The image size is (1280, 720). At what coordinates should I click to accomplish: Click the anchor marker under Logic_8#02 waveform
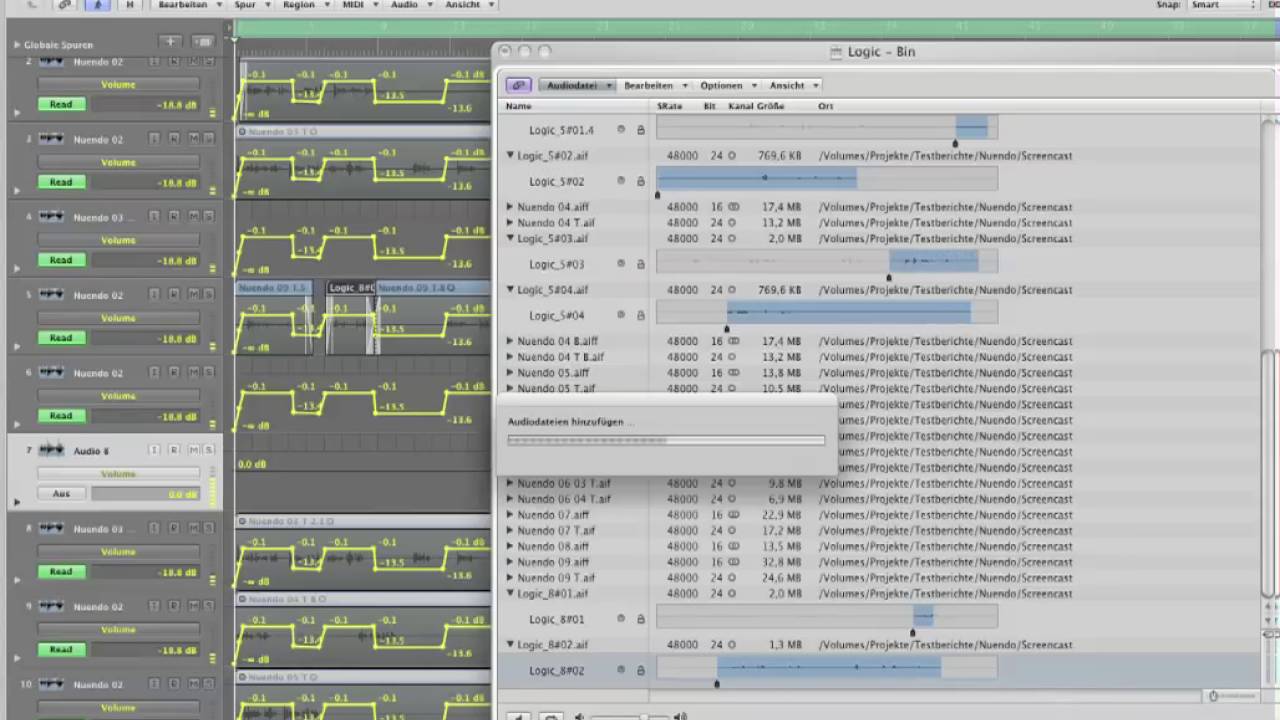point(716,683)
